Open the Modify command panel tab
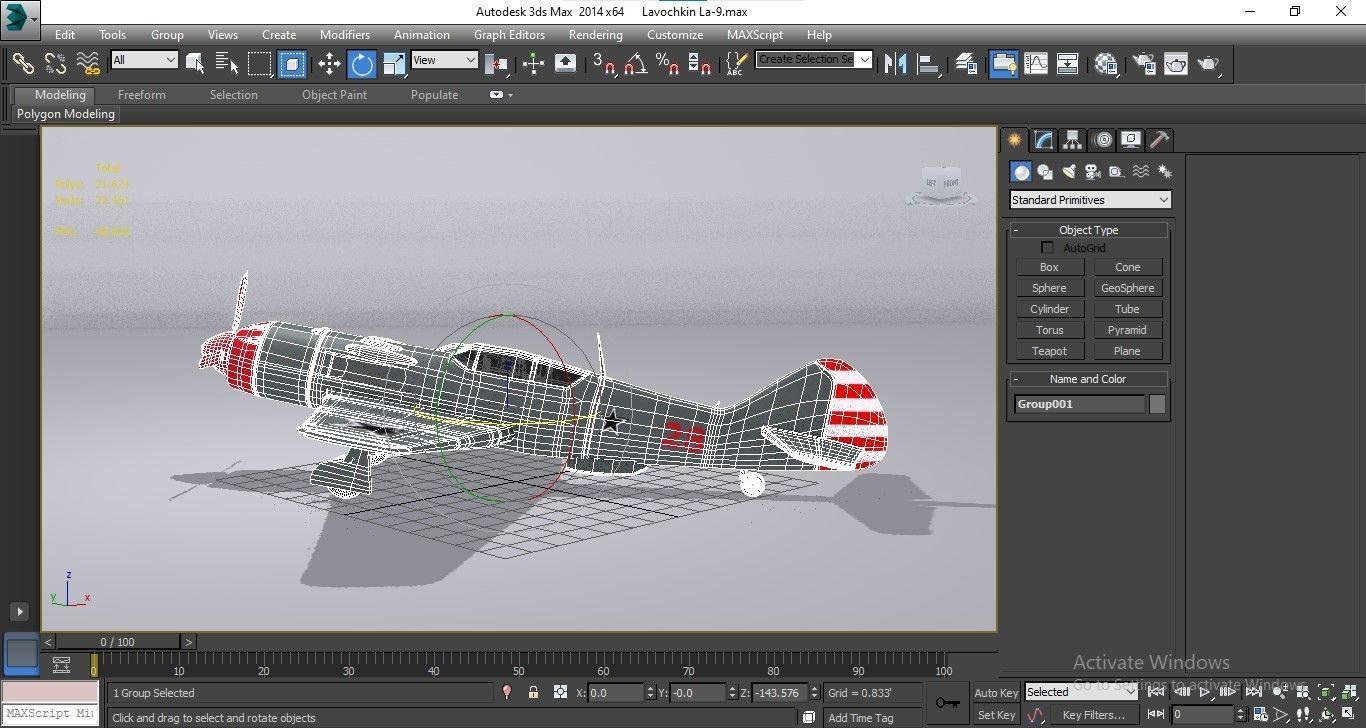Viewport: 1366px width, 728px height. 1043,140
